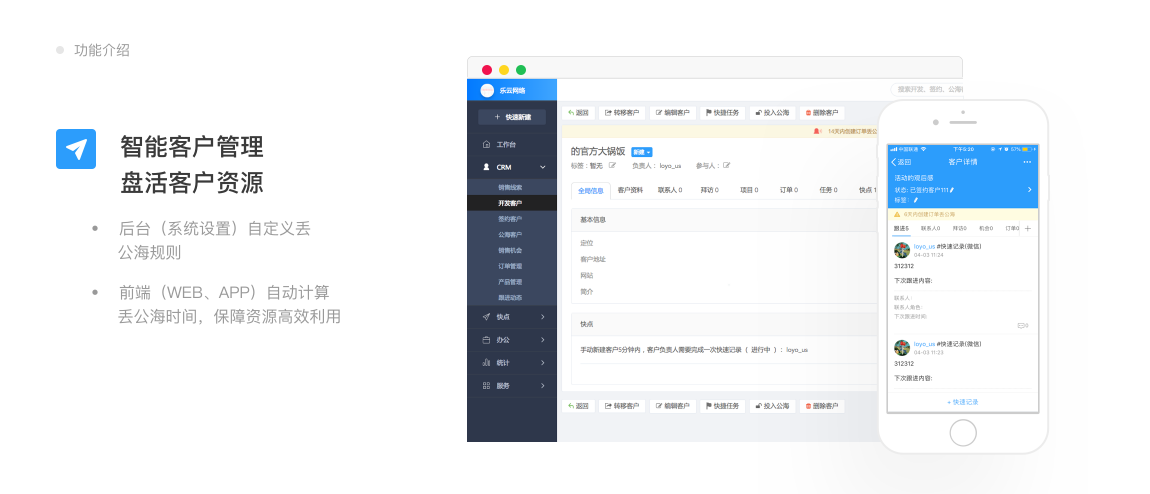Screen dimensions: 1150x494
Task: Click the bottom 转移客户 transfer button
Action: 622,405
